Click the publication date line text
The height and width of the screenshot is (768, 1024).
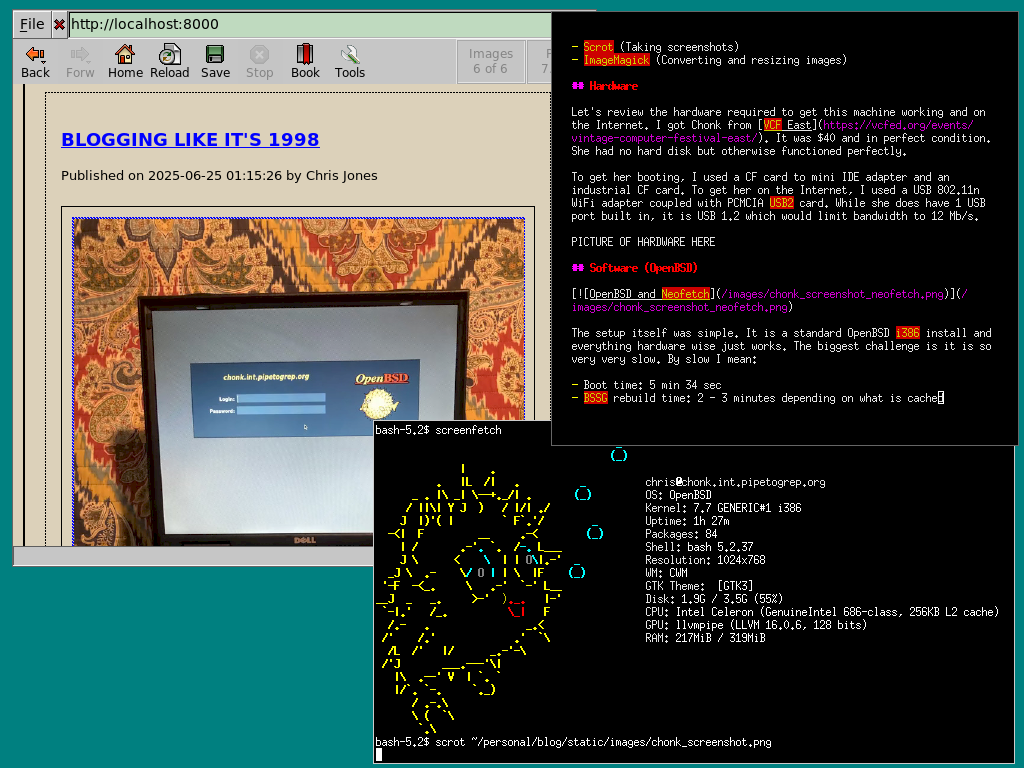tap(219, 175)
